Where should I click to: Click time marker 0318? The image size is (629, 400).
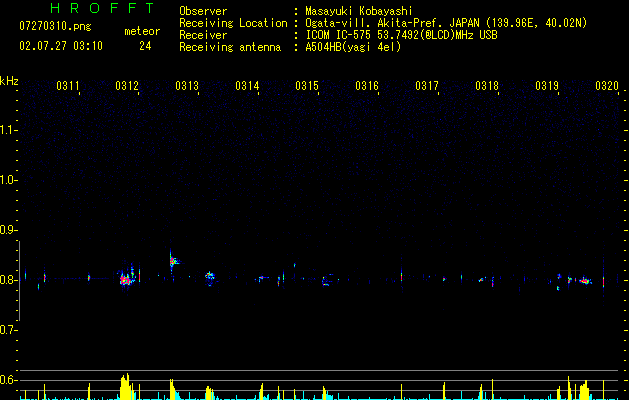(487, 86)
